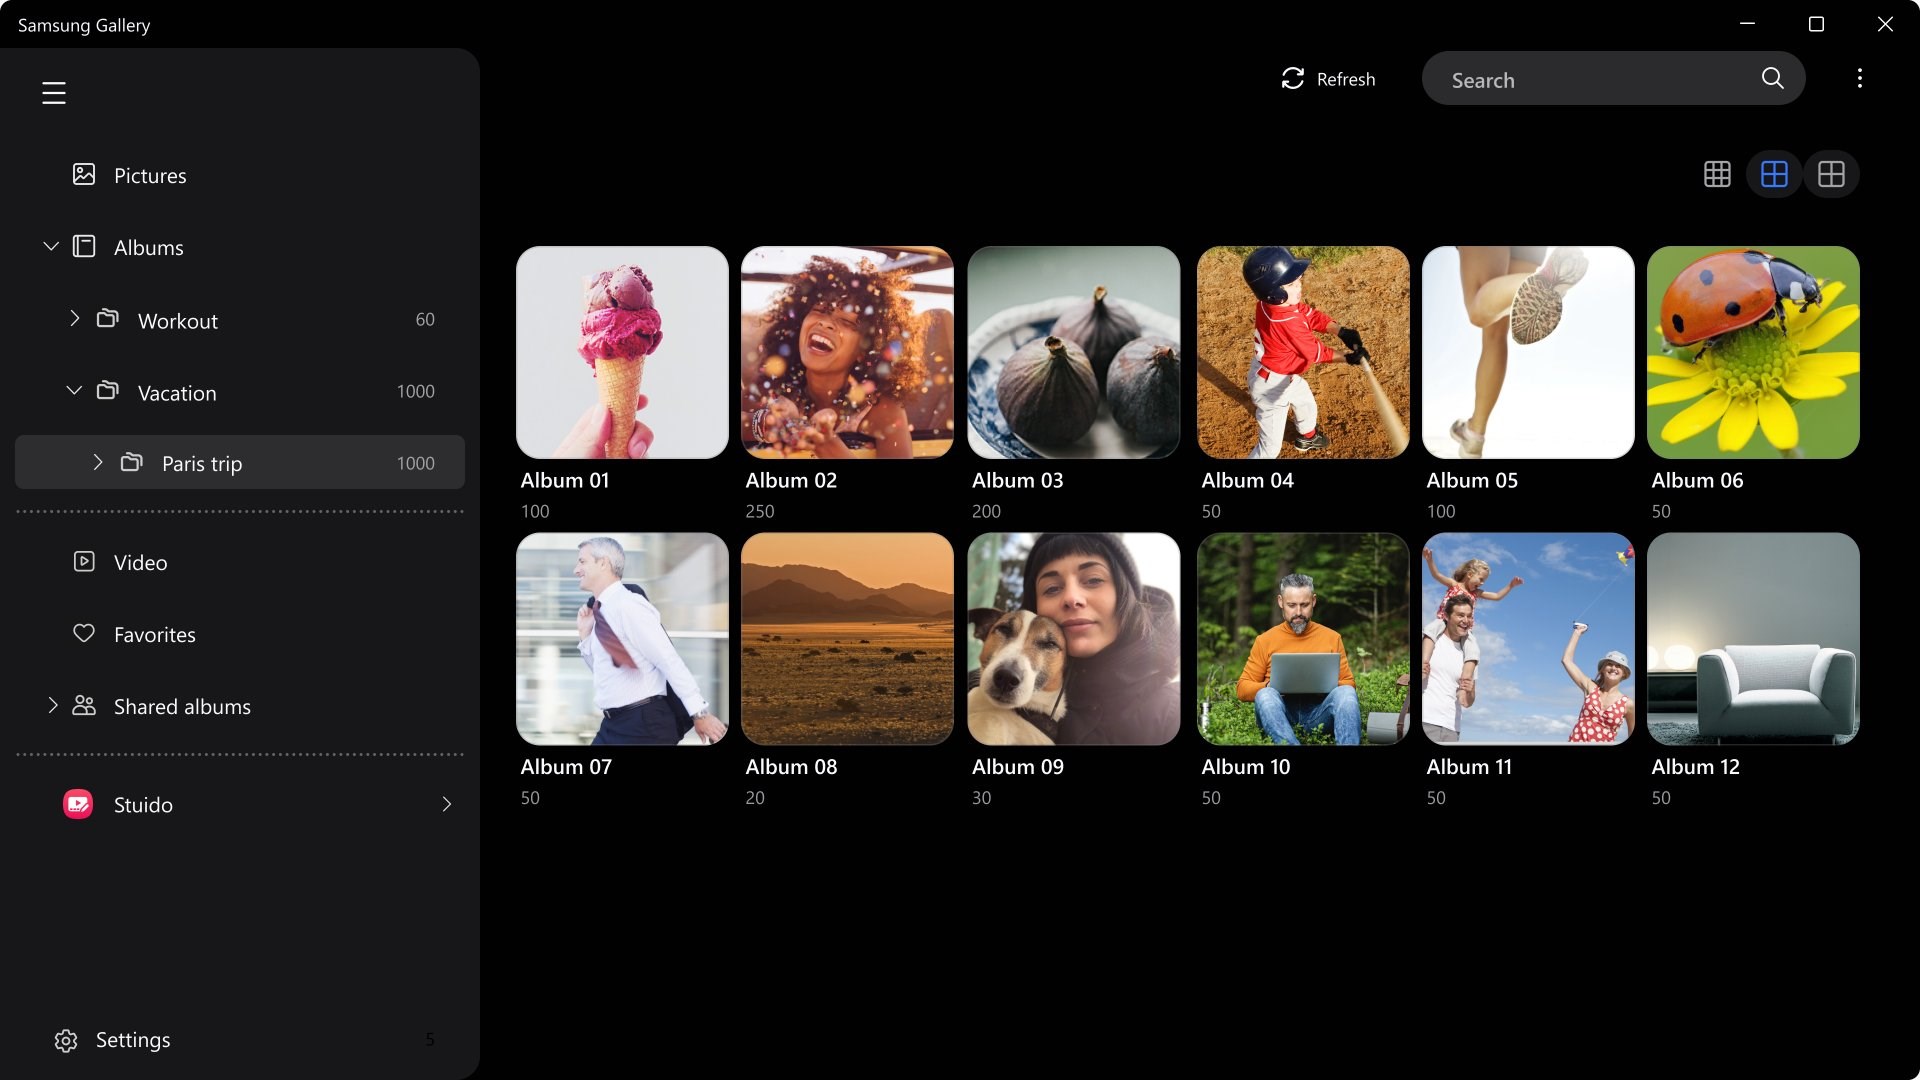The width and height of the screenshot is (1920, 1080).
Task: Open the Settings label
Action: 133,1040
